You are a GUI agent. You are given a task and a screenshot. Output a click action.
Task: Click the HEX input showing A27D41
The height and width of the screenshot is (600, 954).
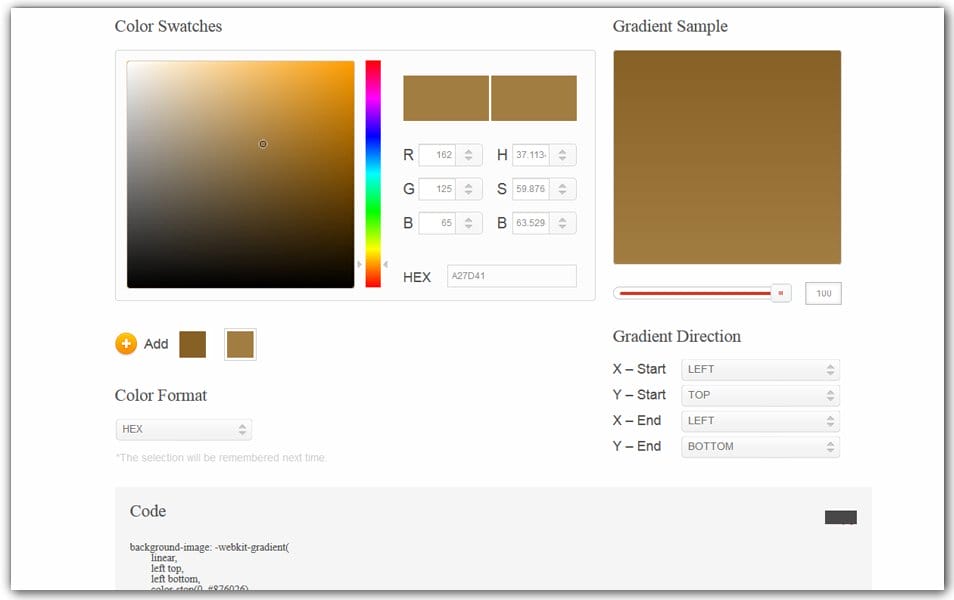pos(511,276)
